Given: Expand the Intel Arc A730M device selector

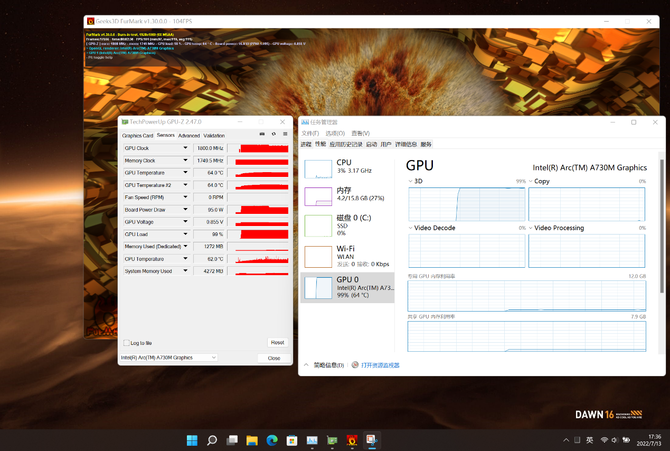Looking at the screenshot, I should (x=169, y=357).
